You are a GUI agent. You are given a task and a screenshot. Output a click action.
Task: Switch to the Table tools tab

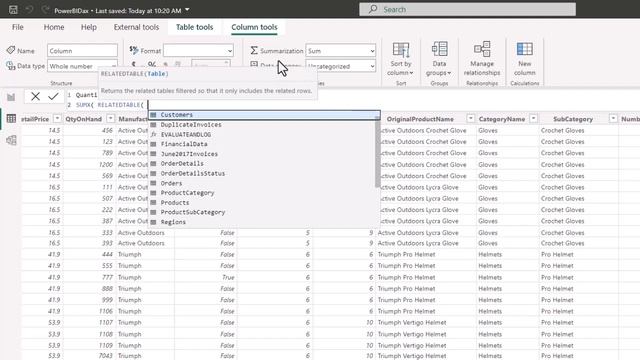tap(194, 27)
